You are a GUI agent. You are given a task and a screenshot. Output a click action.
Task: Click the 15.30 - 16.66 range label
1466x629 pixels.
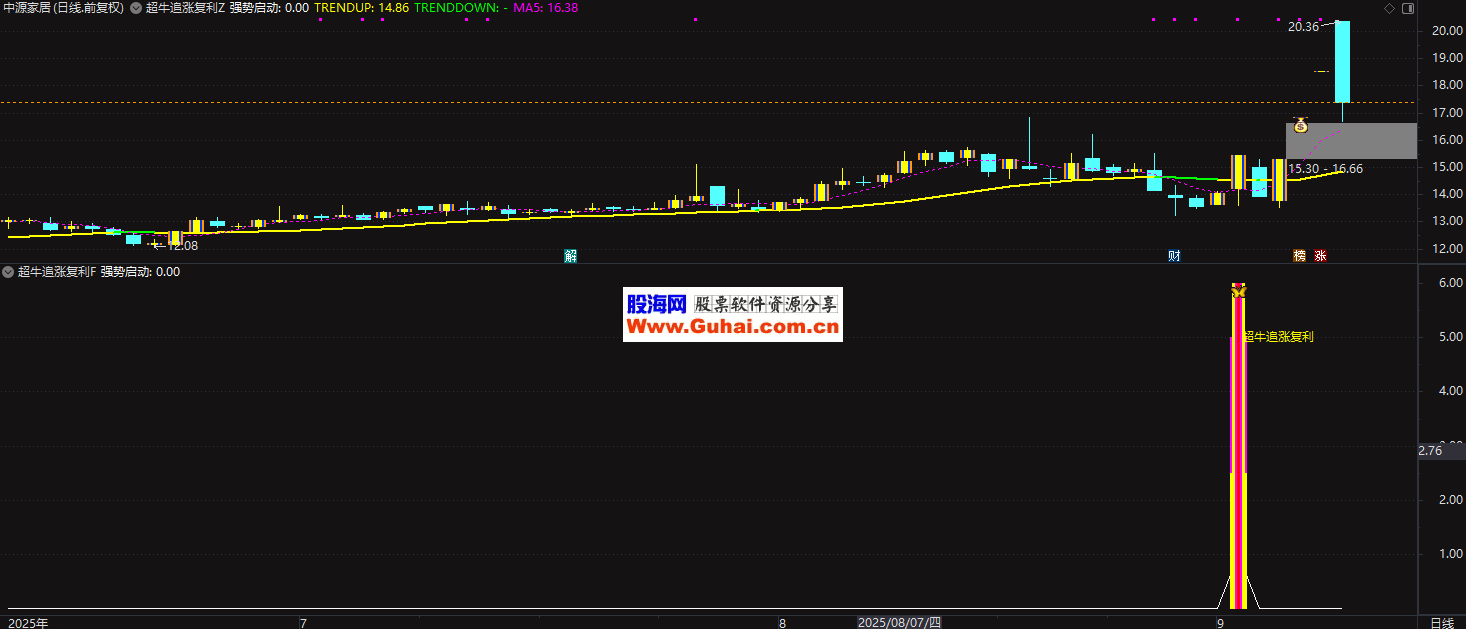1325,169
